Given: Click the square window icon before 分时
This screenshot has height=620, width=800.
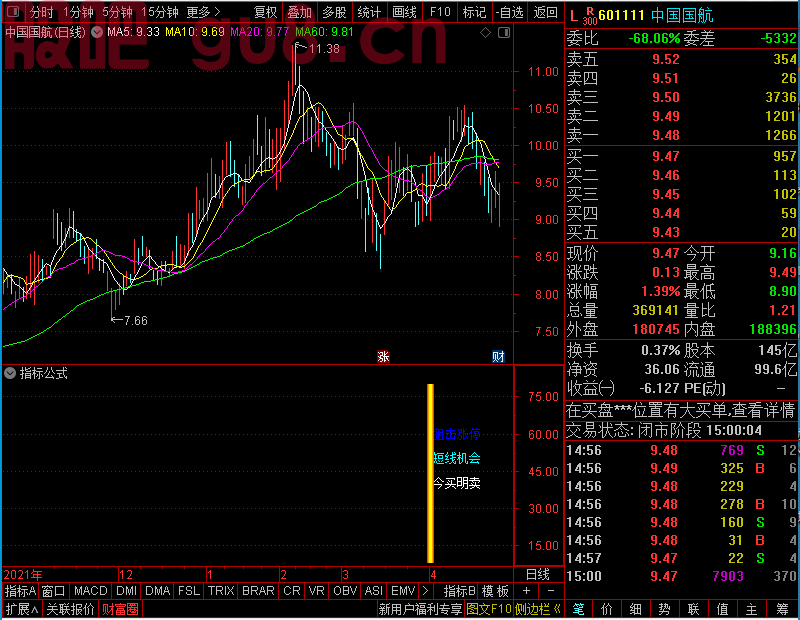Looking at the screenshot, I should [x=14, y=11].
